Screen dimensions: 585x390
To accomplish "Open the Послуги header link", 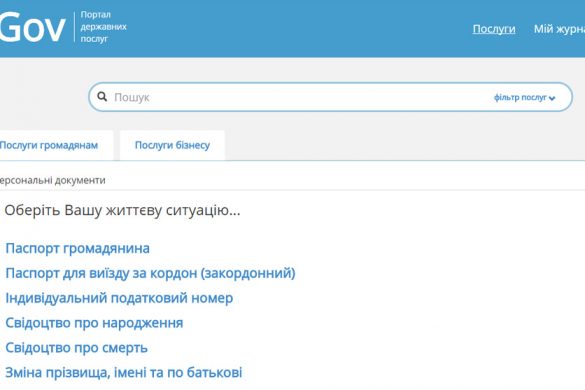I will click(x=494, y=29).
